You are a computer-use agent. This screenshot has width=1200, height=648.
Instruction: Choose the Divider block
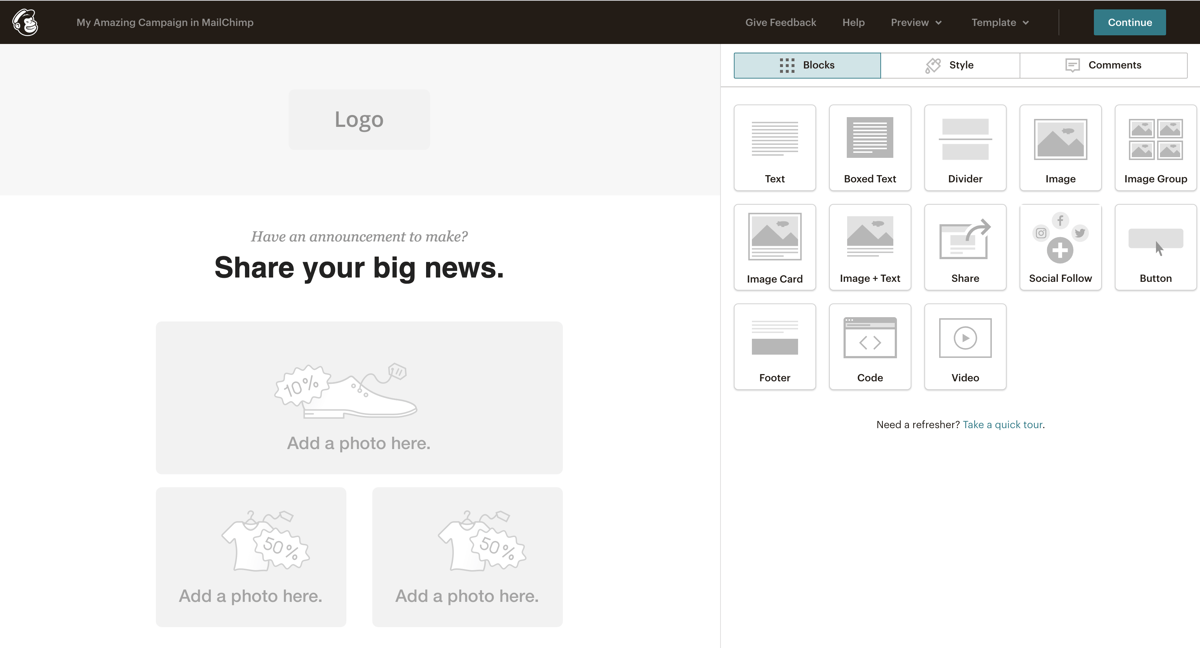coord(965,148)
